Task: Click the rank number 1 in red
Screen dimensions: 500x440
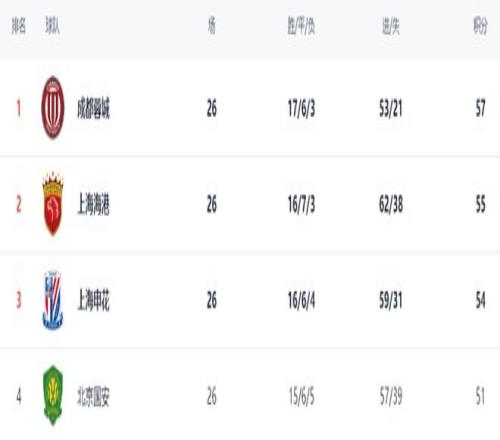Action: [x=19, y=108]
